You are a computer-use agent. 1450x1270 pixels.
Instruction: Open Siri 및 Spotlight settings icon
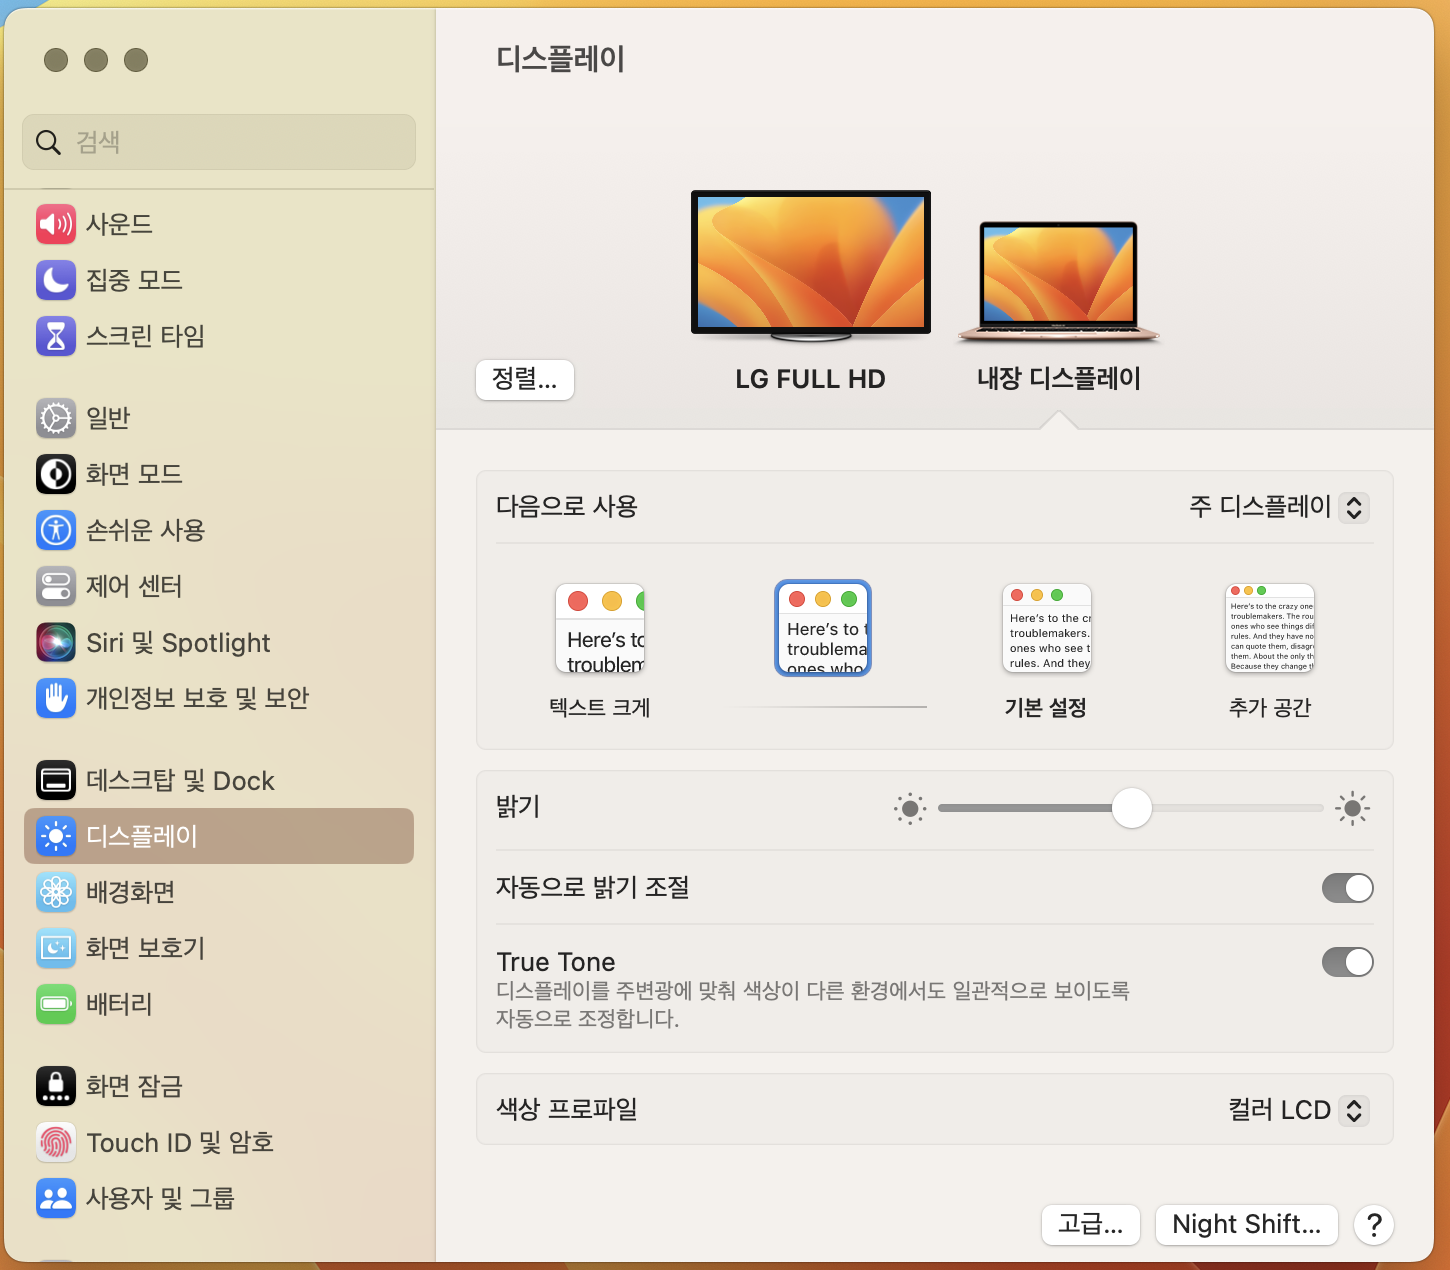56,643
